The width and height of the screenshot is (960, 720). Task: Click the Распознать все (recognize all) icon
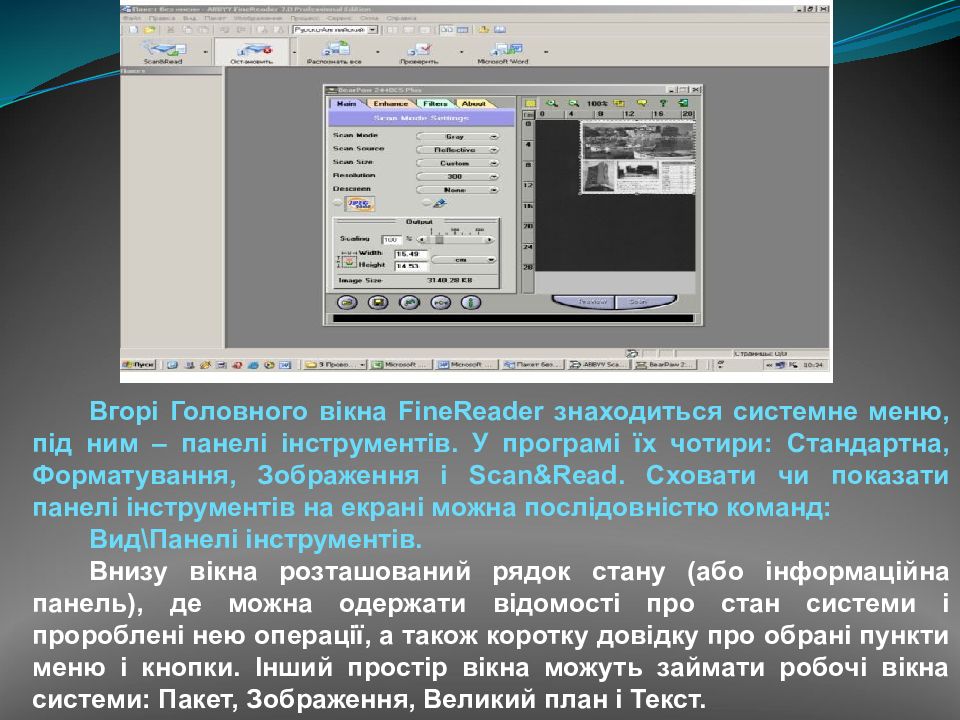[x=335, y=49]
